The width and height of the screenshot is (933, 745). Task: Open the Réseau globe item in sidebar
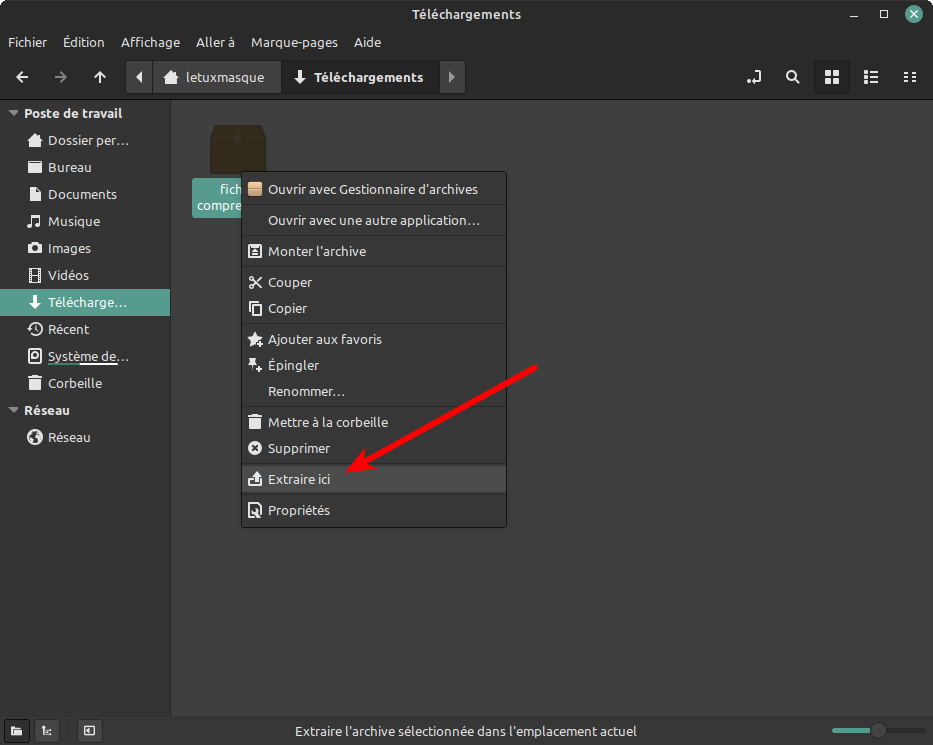(85, 437)
